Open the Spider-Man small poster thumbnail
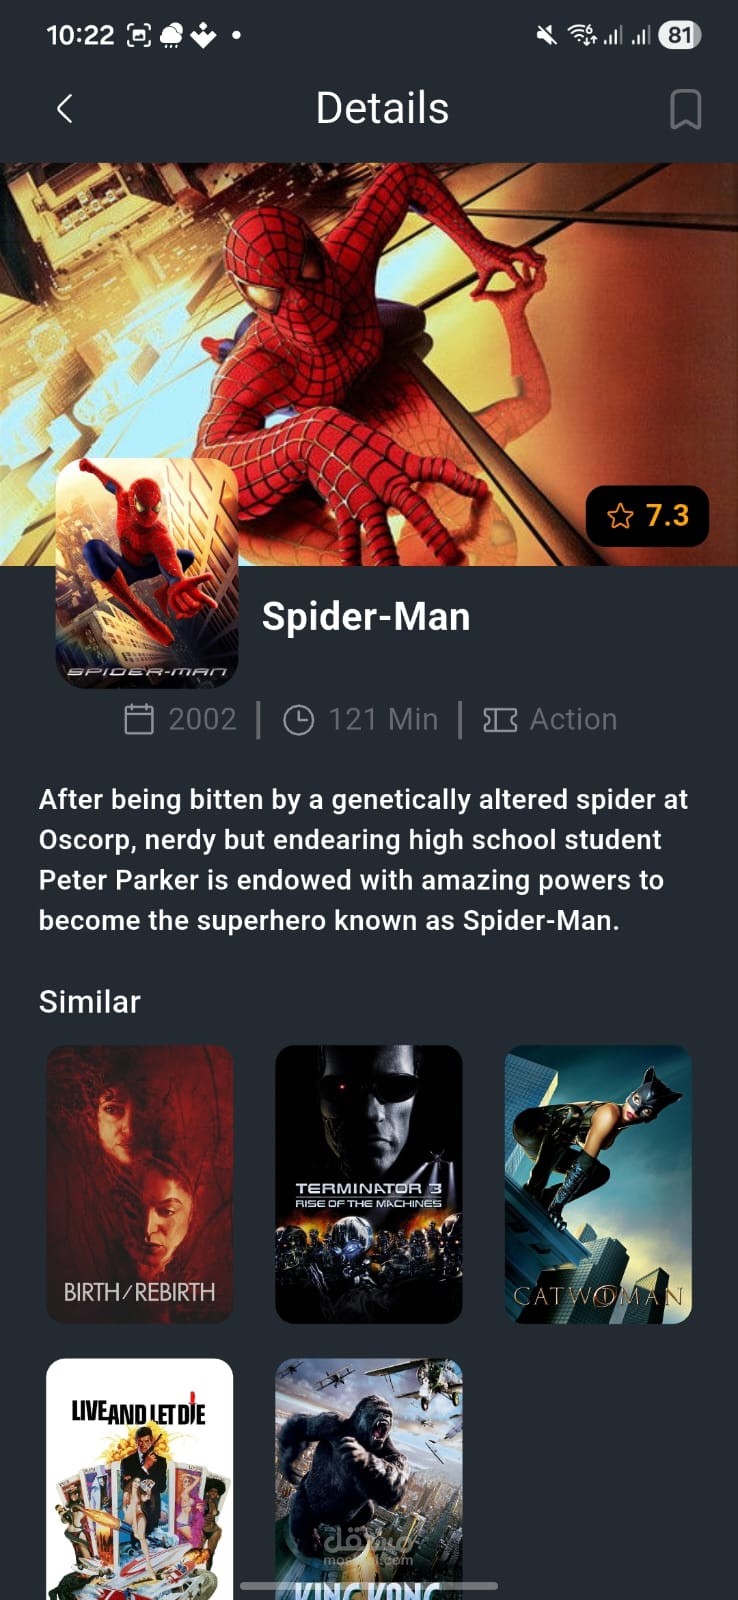Viewport: 738px width, 1600px height. (147, 573)
